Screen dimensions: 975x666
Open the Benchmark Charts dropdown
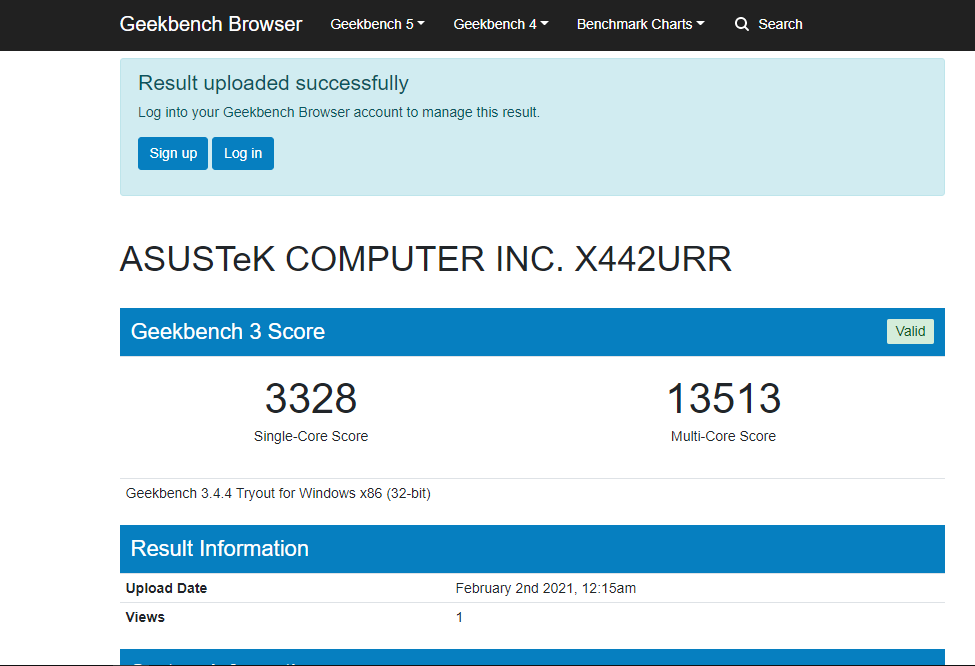tap(640, 24)
